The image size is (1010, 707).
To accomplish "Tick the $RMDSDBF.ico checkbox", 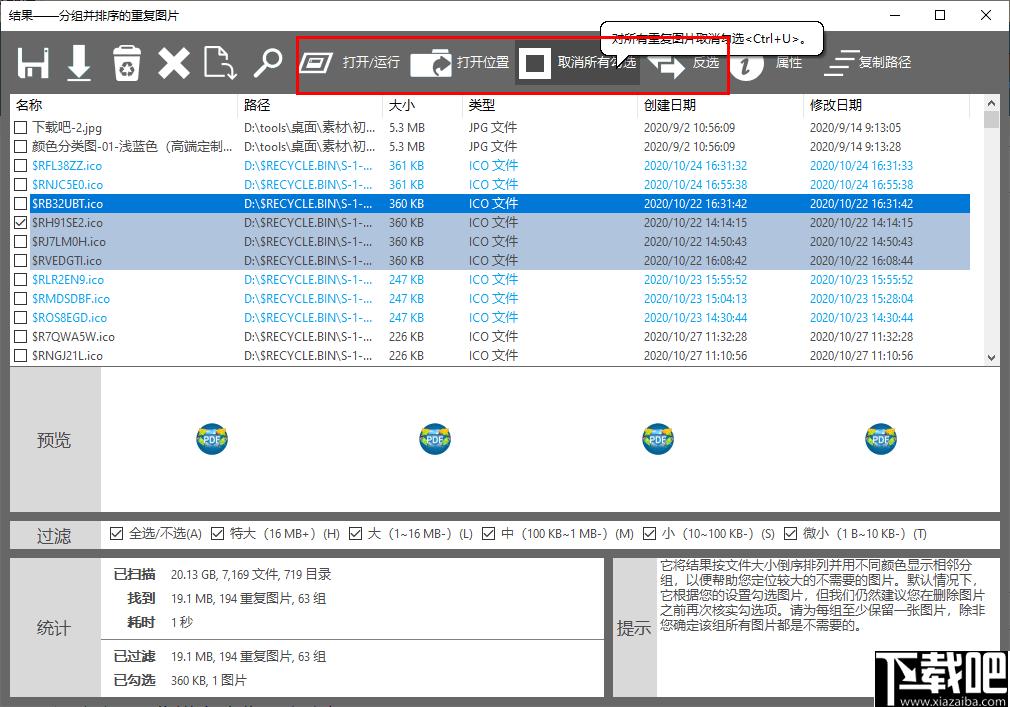I will tap(21, 298).
